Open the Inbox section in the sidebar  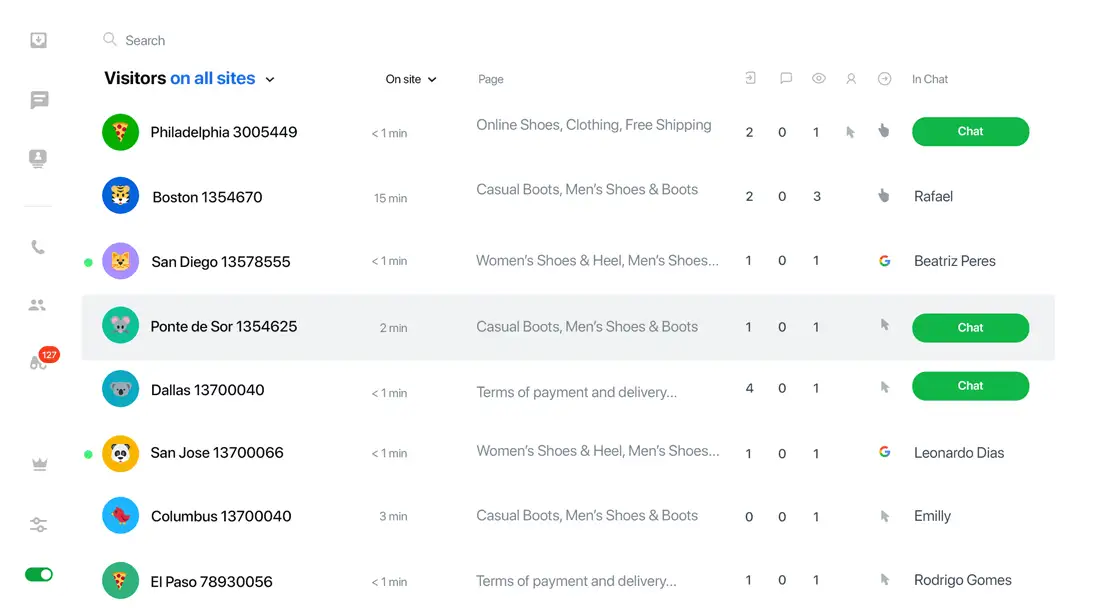[x=38, y=40]
